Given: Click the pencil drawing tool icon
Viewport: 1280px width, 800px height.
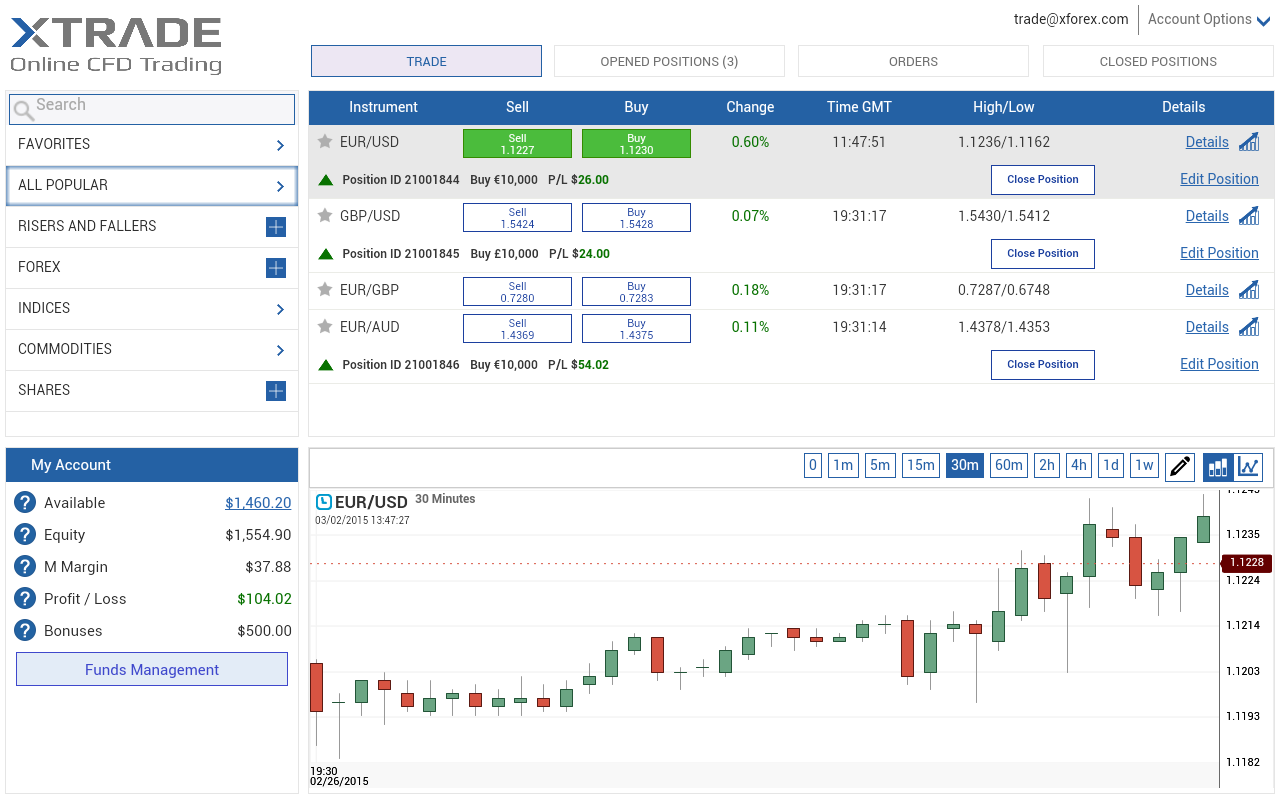Looking at the screenshot, I should coord(1180,466).
